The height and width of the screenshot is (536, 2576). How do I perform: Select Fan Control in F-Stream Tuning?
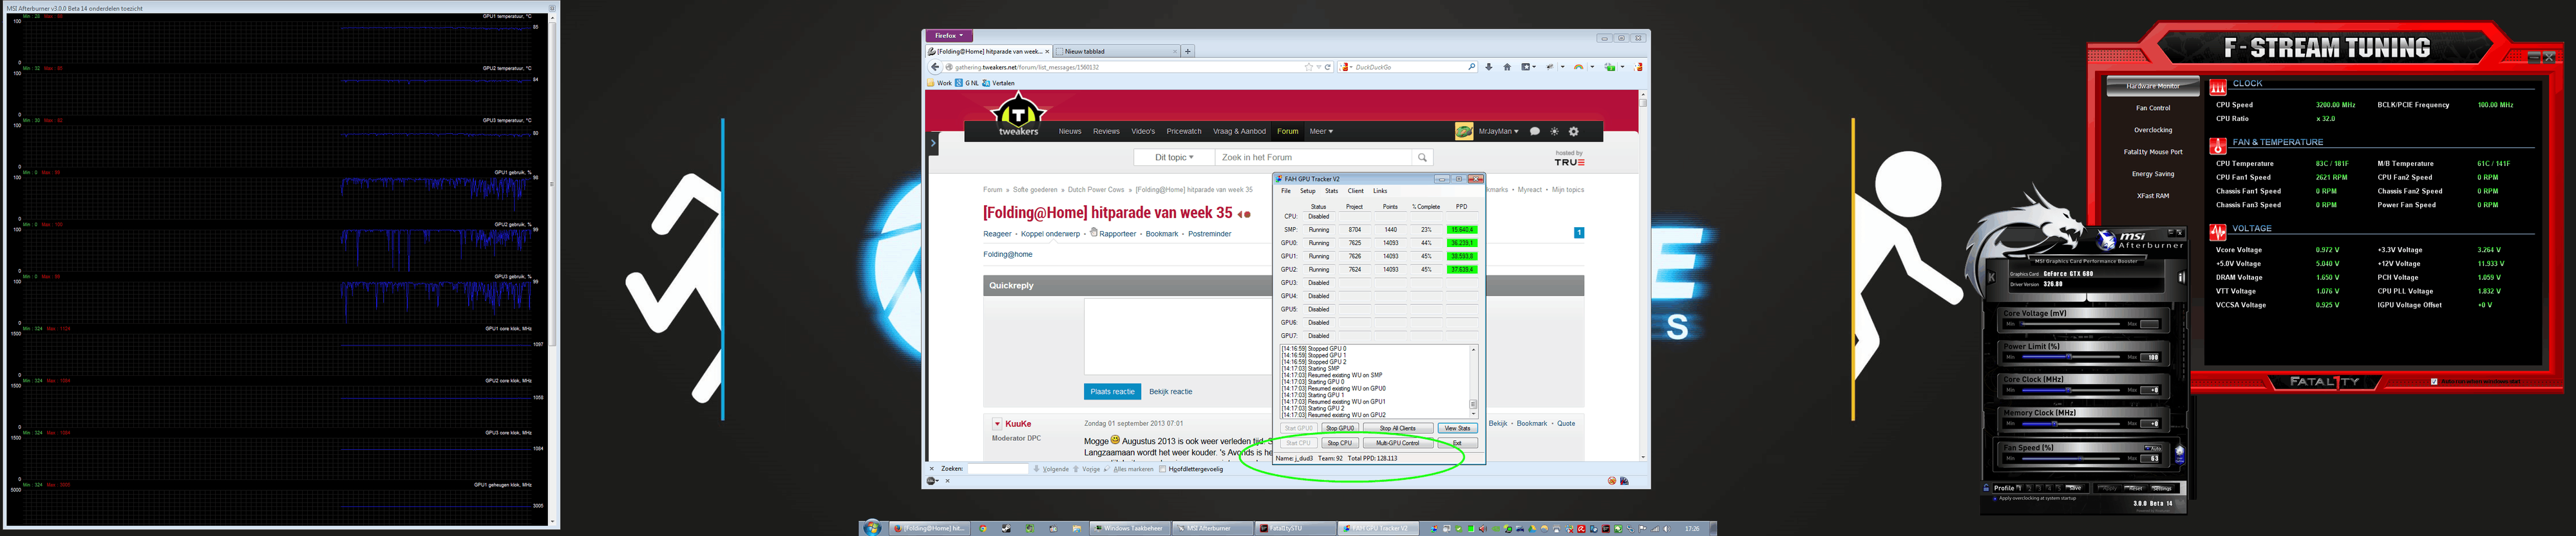coord(2153,108)
